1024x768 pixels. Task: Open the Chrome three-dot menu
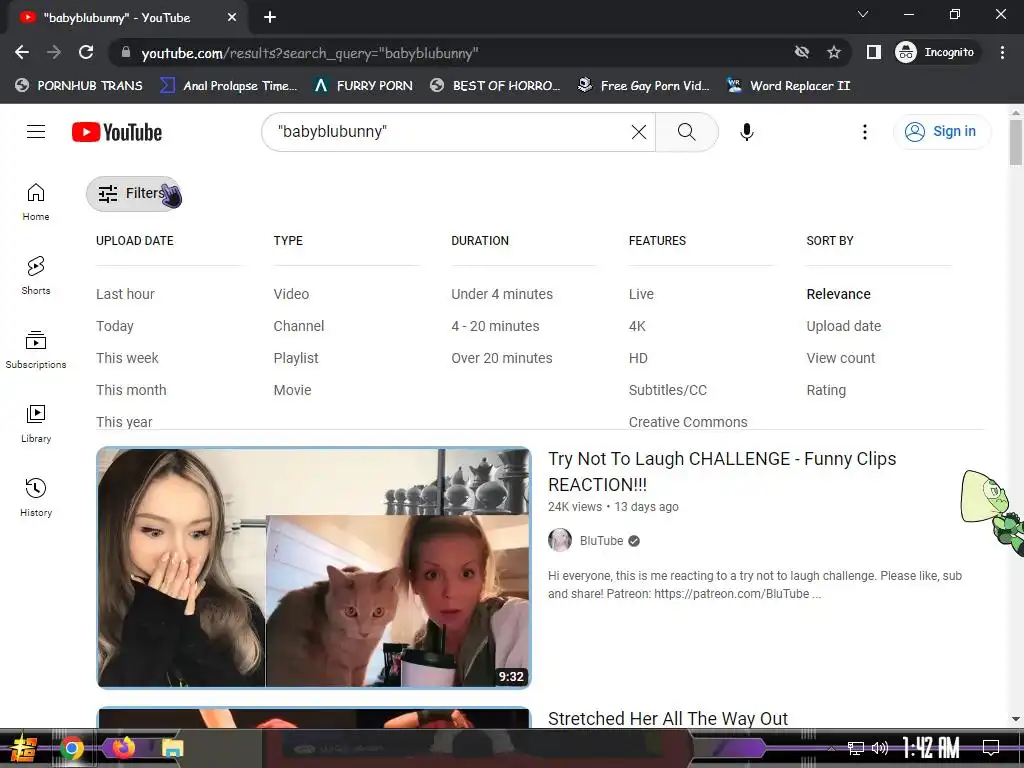tap(1002, 52)
